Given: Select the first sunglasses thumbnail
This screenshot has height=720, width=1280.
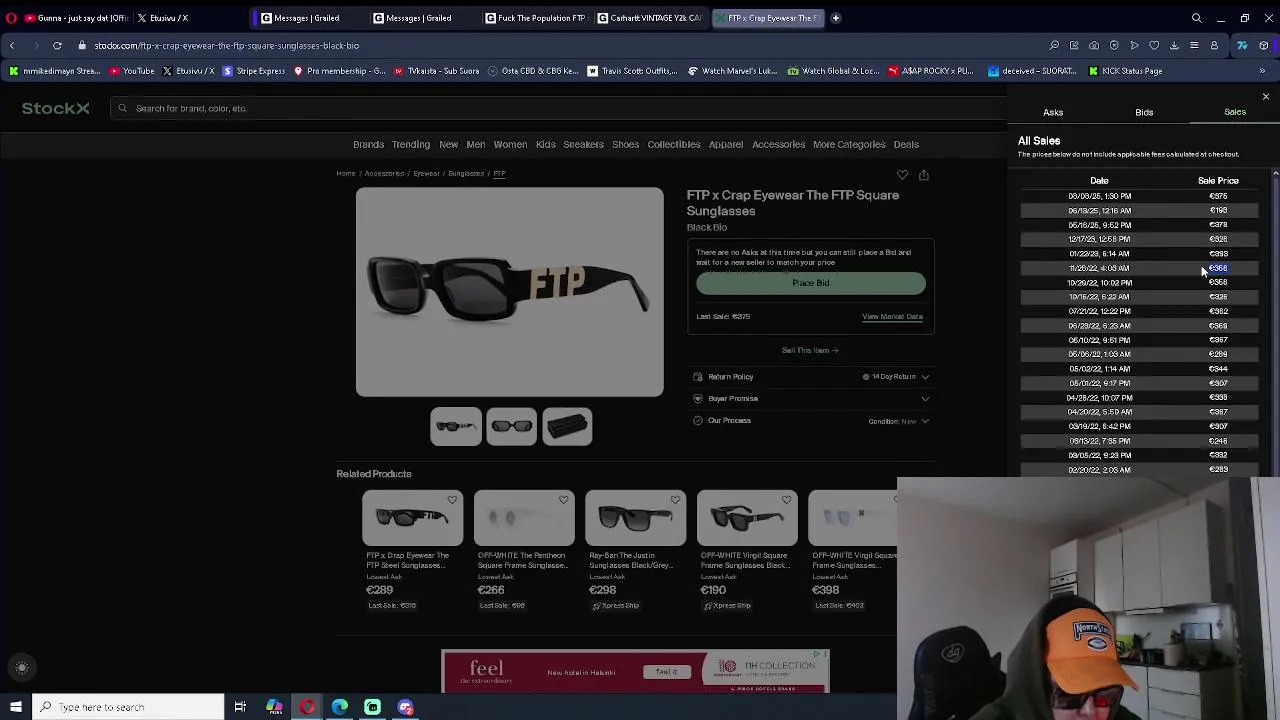Looking at the screenshot, I should (456, 427).
